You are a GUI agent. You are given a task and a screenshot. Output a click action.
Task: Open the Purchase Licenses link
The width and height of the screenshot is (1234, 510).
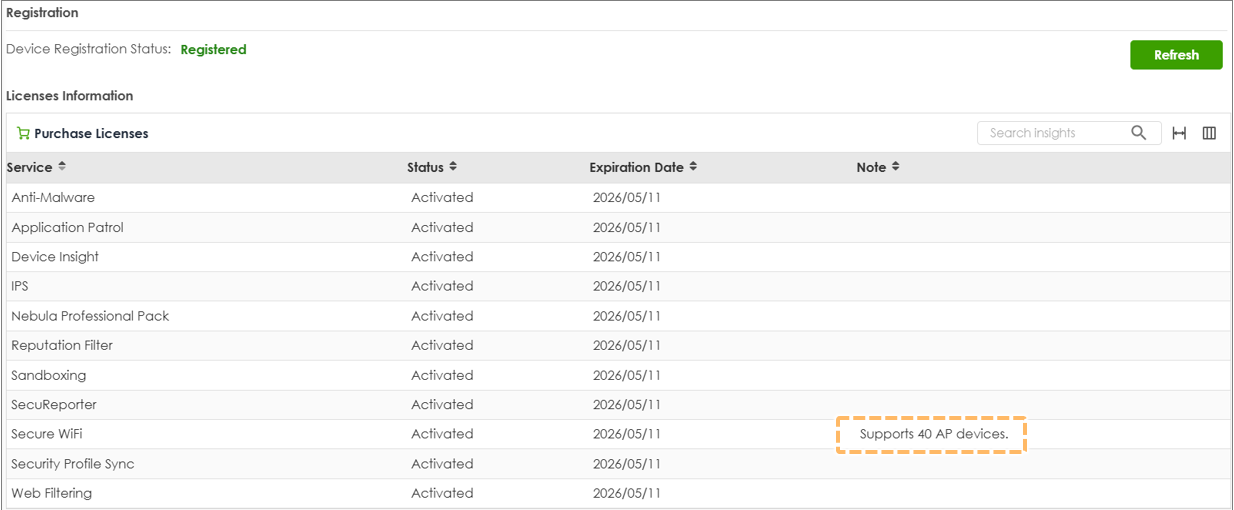click(x=91, y=133)
